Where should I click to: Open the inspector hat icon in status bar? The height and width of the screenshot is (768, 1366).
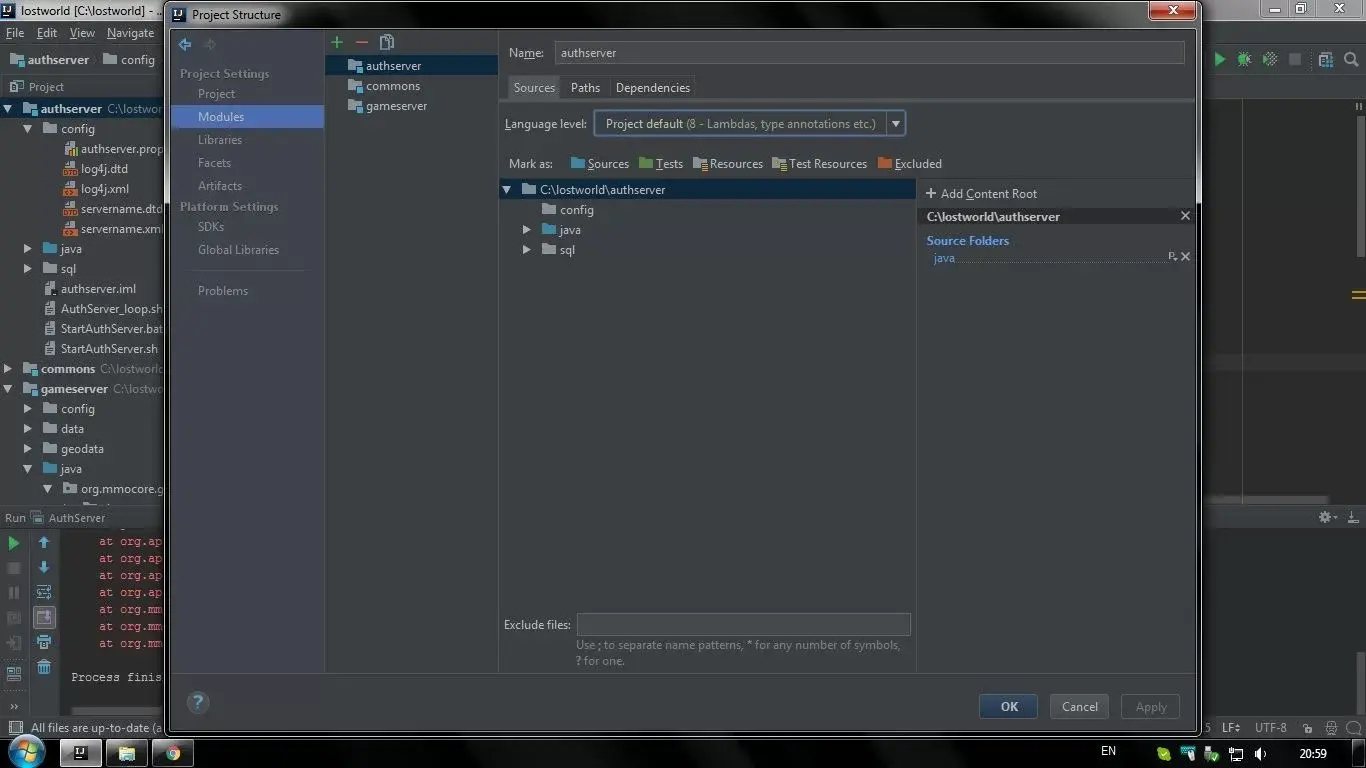coord(1331,728)
